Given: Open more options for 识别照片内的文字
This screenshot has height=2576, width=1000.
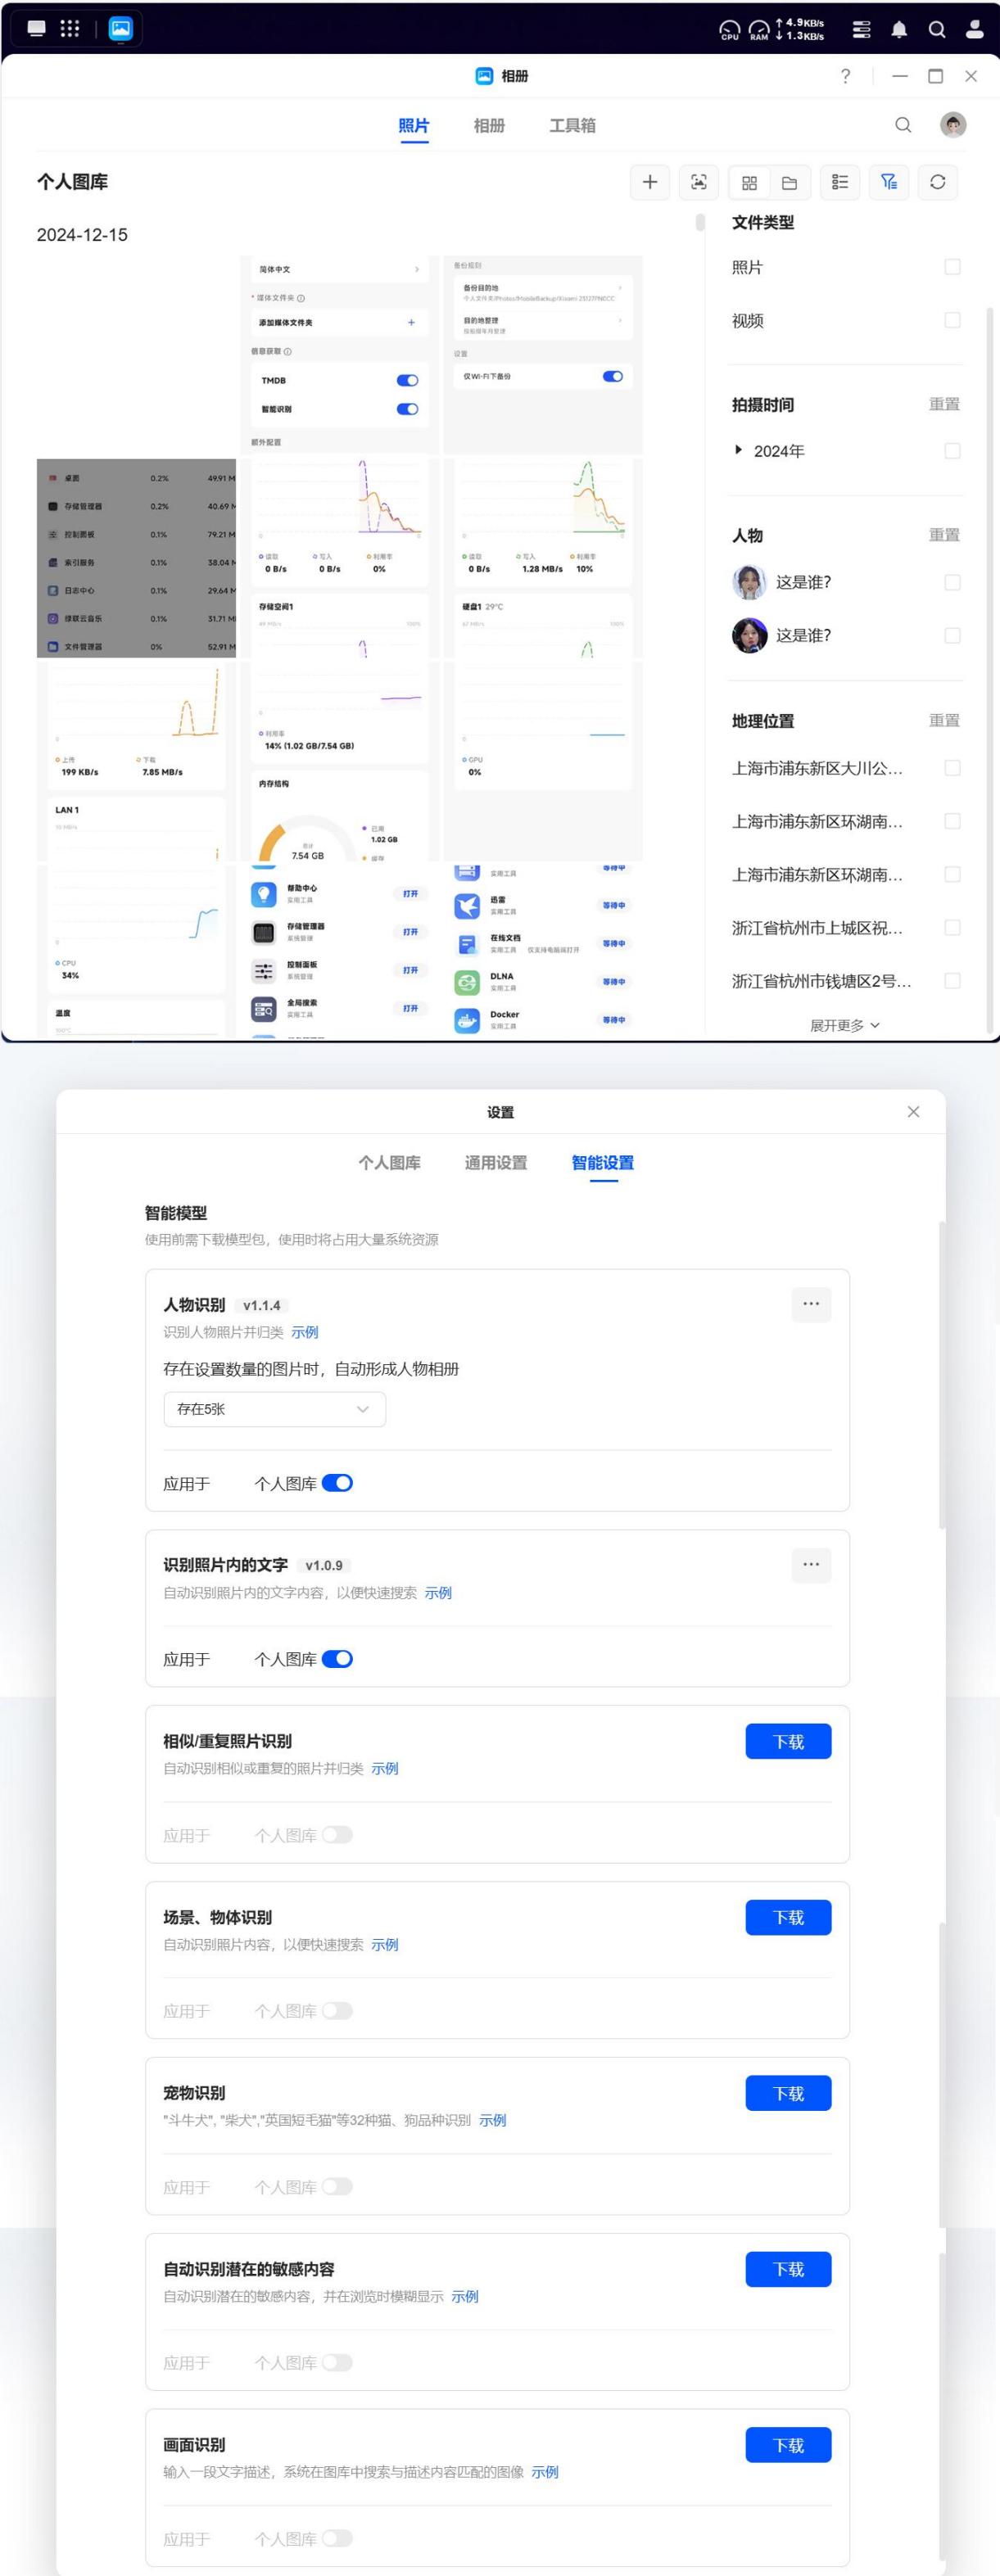Looking at the screenshot, I should coord(811,1564).
